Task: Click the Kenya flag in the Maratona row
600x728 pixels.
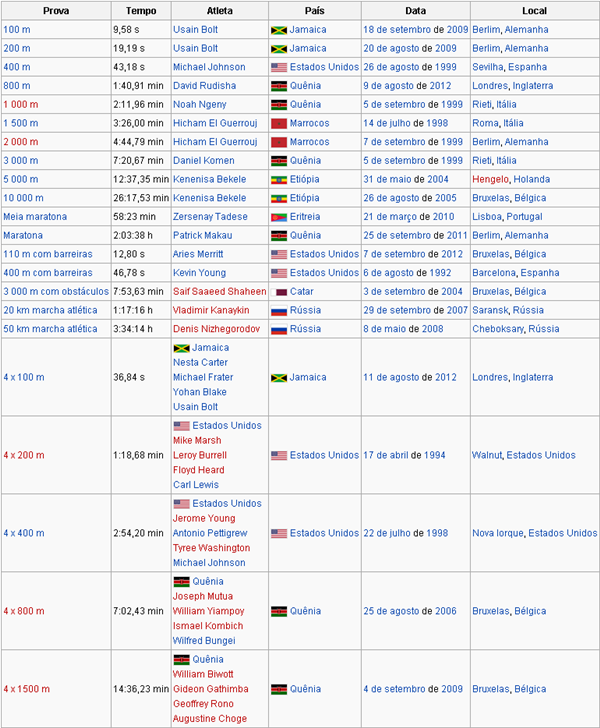Action: tap(279, 236)
